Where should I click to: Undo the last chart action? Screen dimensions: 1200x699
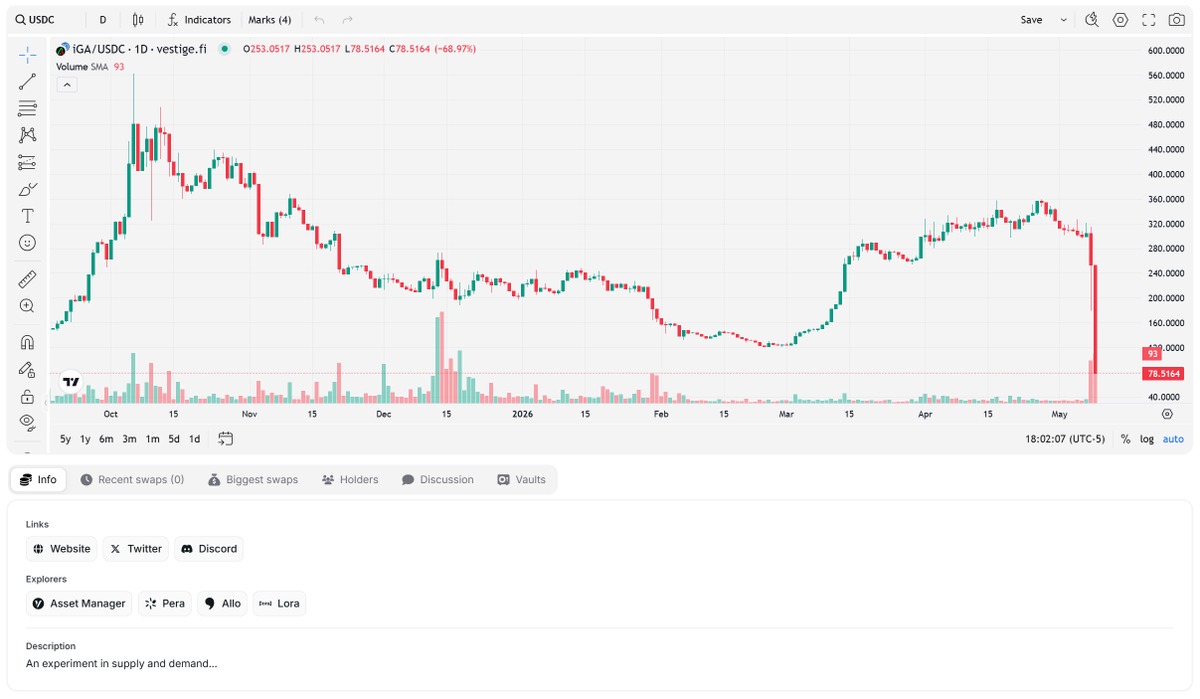pos(319,19)
